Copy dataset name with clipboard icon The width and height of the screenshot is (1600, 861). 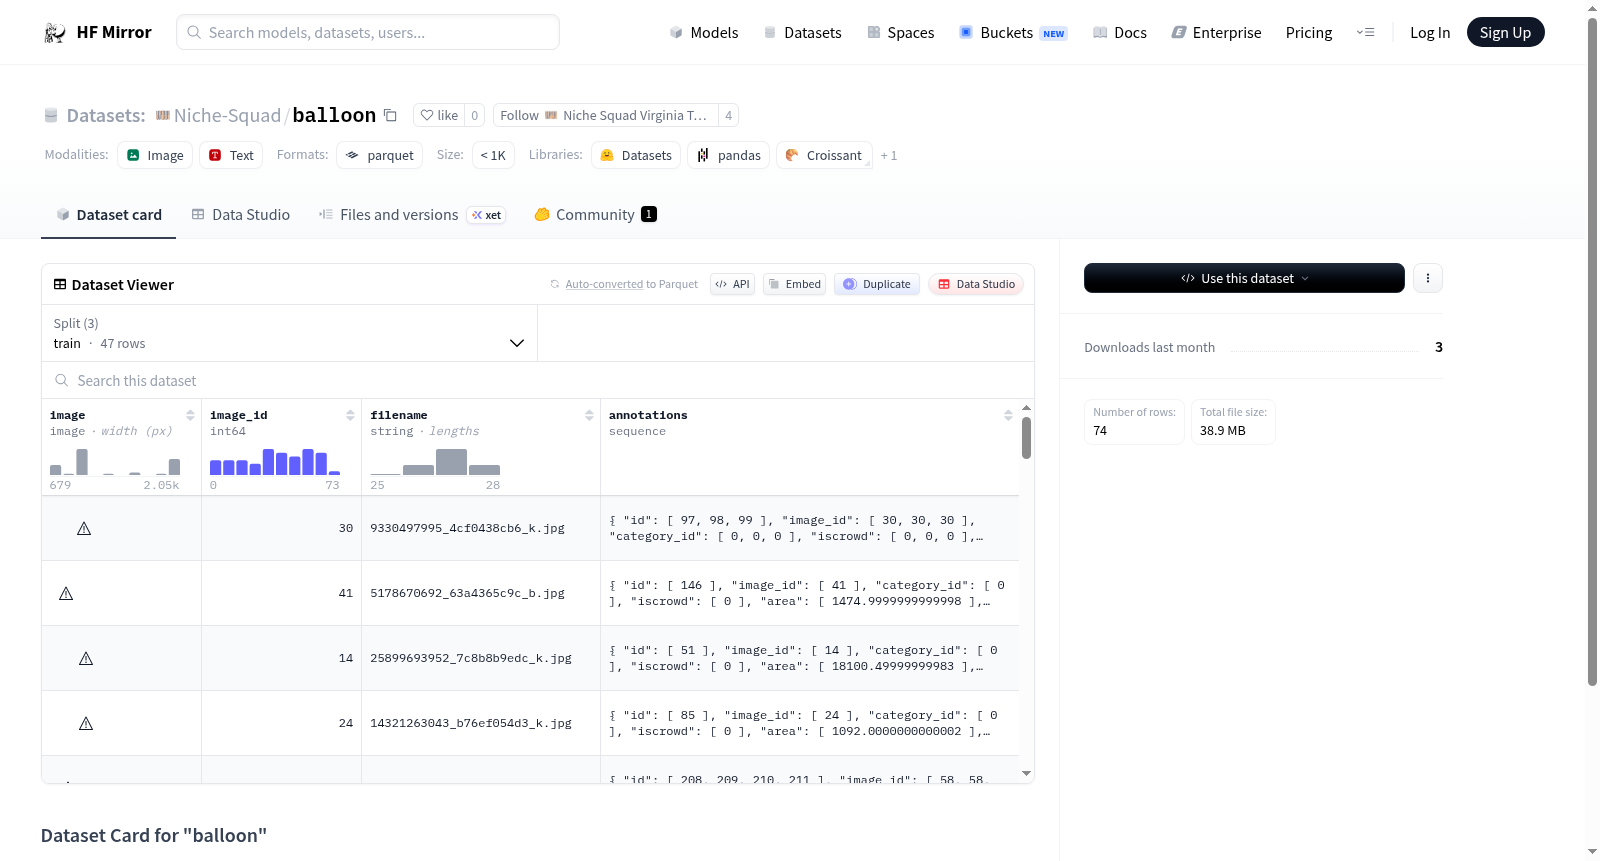(x=390, y=115)
